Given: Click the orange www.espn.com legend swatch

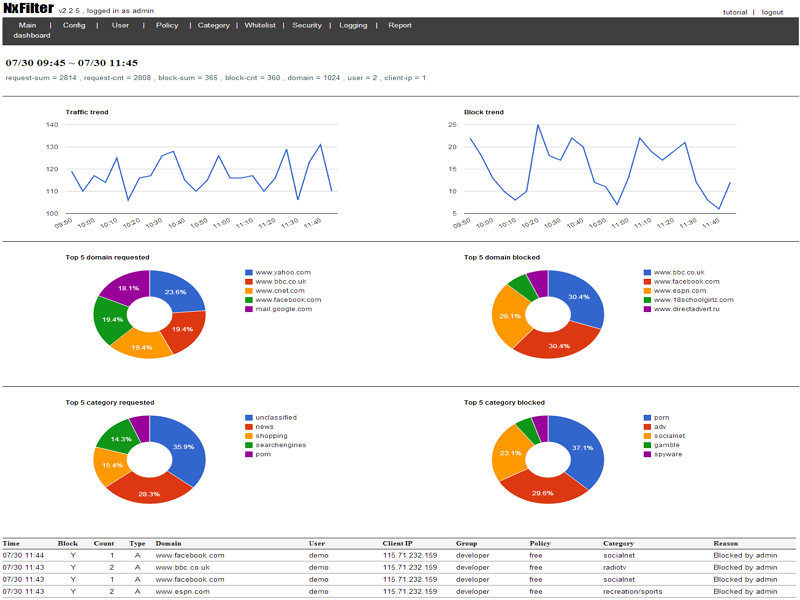Looking at the screenshot, I should 647,291.
